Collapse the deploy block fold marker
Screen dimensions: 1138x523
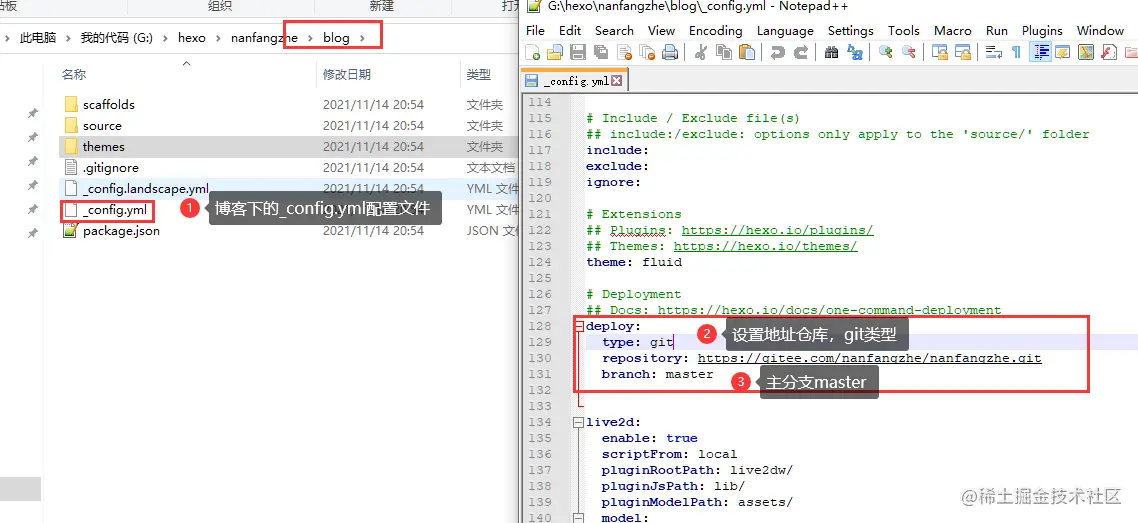tap(578, 326)
